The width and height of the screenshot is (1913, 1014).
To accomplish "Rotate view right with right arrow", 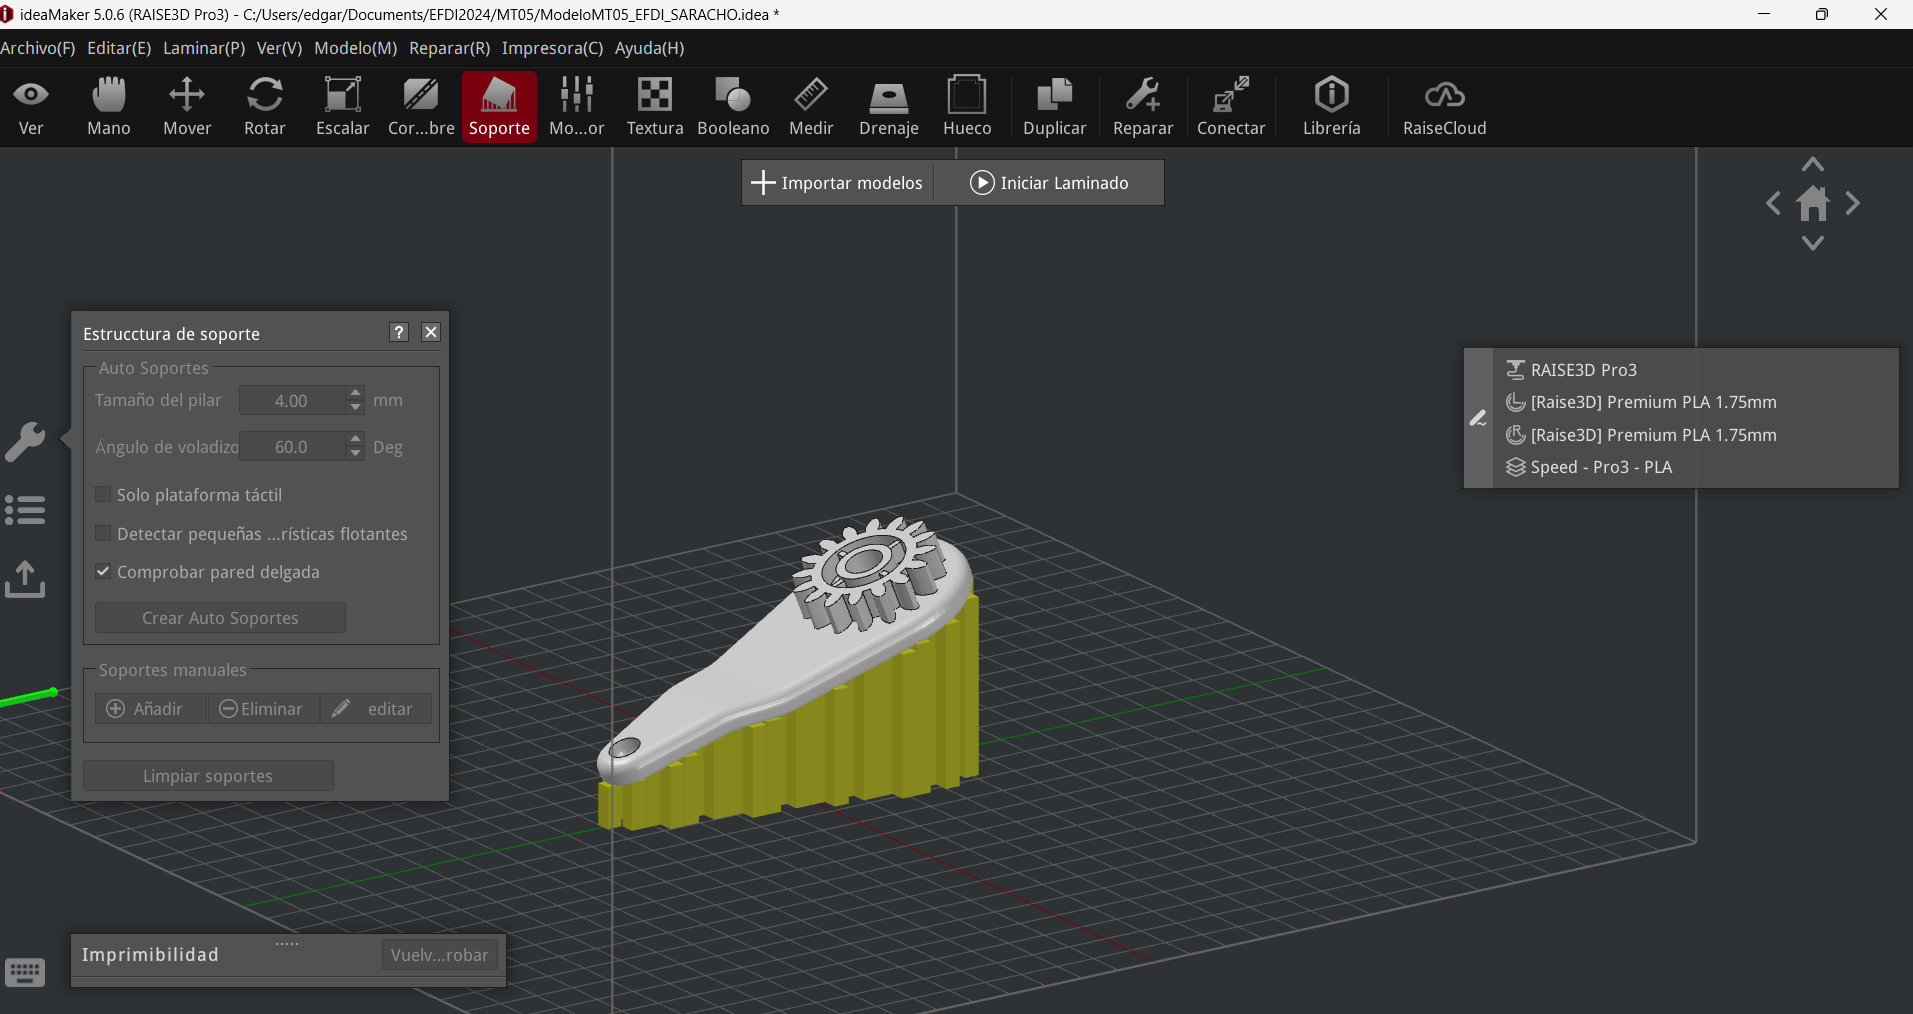I will [x=1853, y=204].
